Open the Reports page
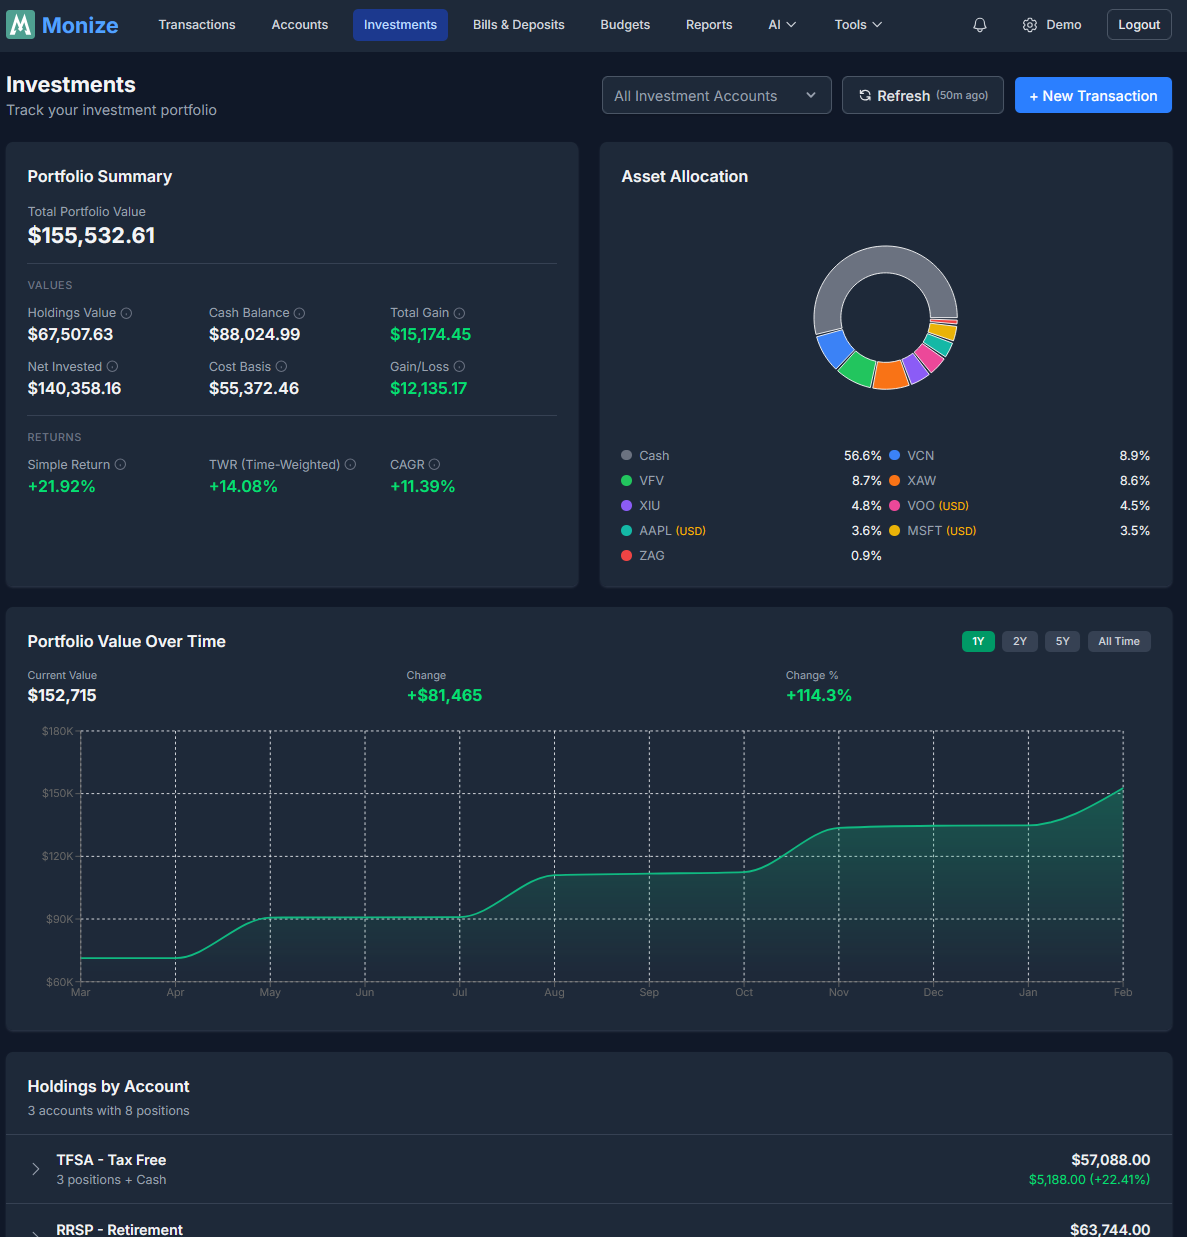1187x1237 pixels. (709, 25)
